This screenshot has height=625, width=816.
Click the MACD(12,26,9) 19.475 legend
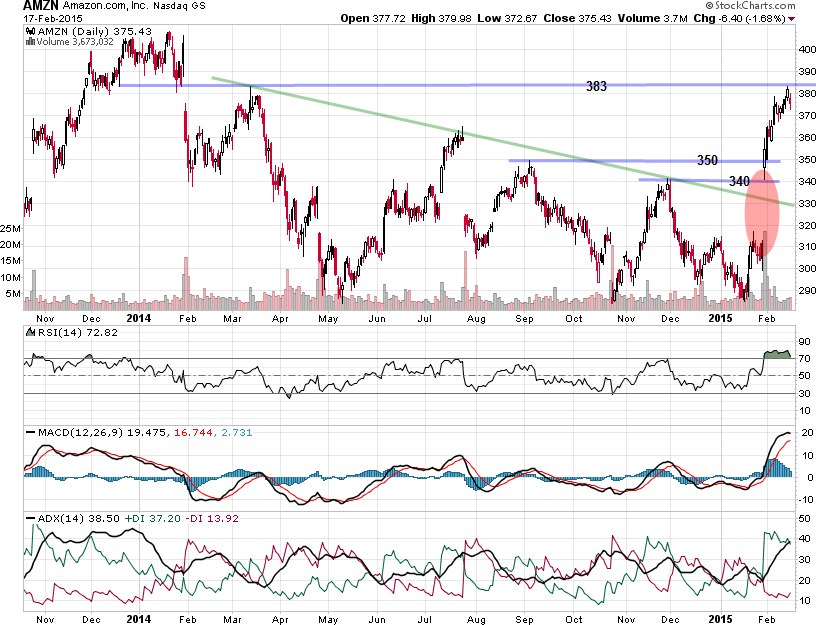[x=103, y=432]
